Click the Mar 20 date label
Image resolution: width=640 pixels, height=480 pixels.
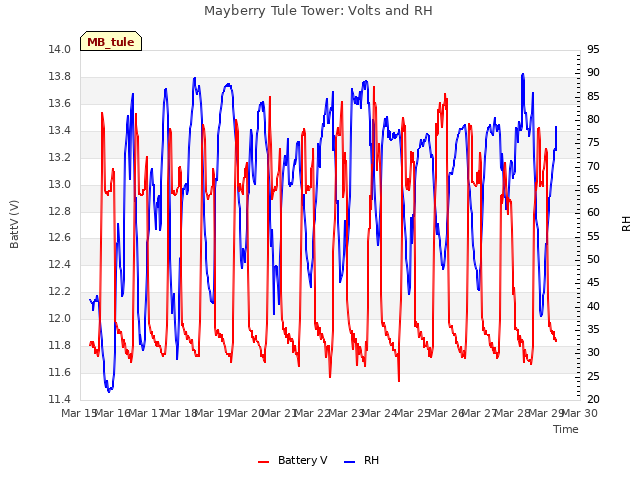click(x=246, y=413)
